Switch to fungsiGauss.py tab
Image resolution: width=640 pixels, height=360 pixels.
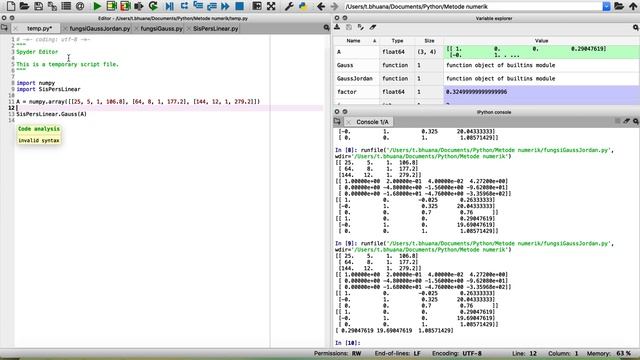pos(162,29)
